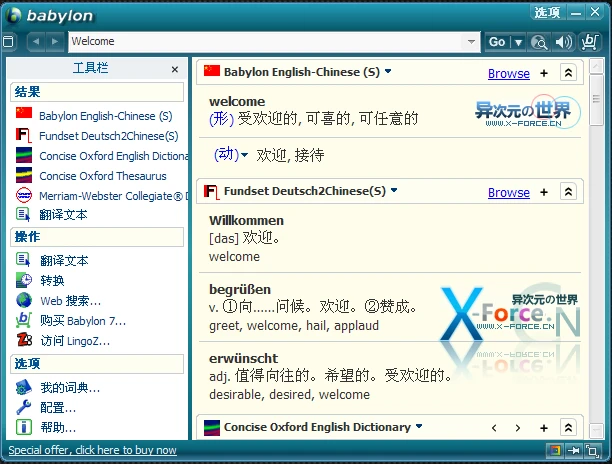This screenshot has width=612, height=464.
Task: Click the Merriam-Webster logo icon
Action: tap(24, 195)
